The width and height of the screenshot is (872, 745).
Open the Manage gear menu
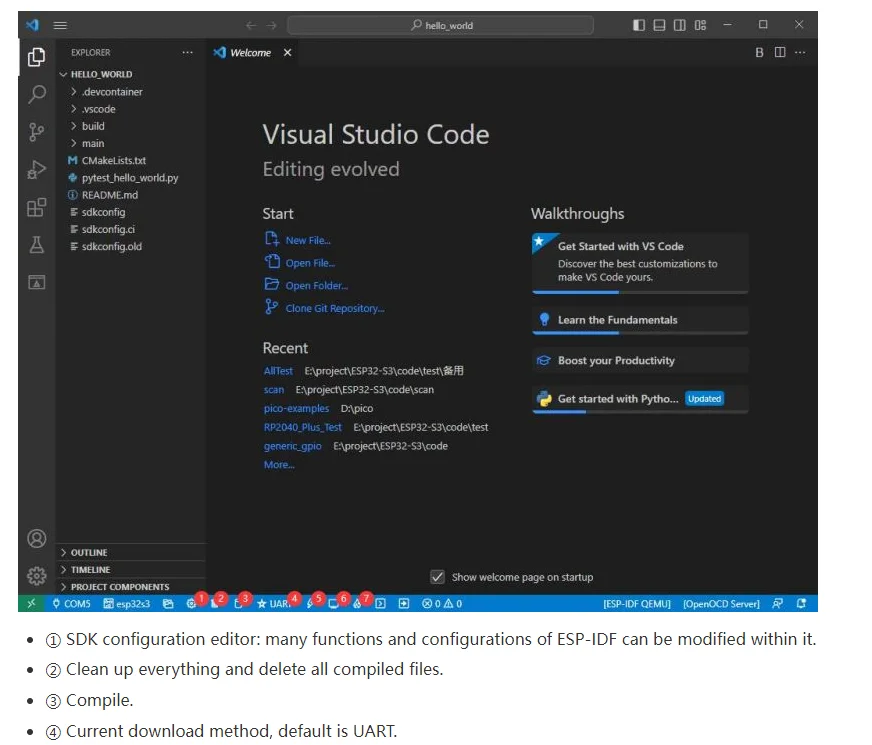[37, 575]
